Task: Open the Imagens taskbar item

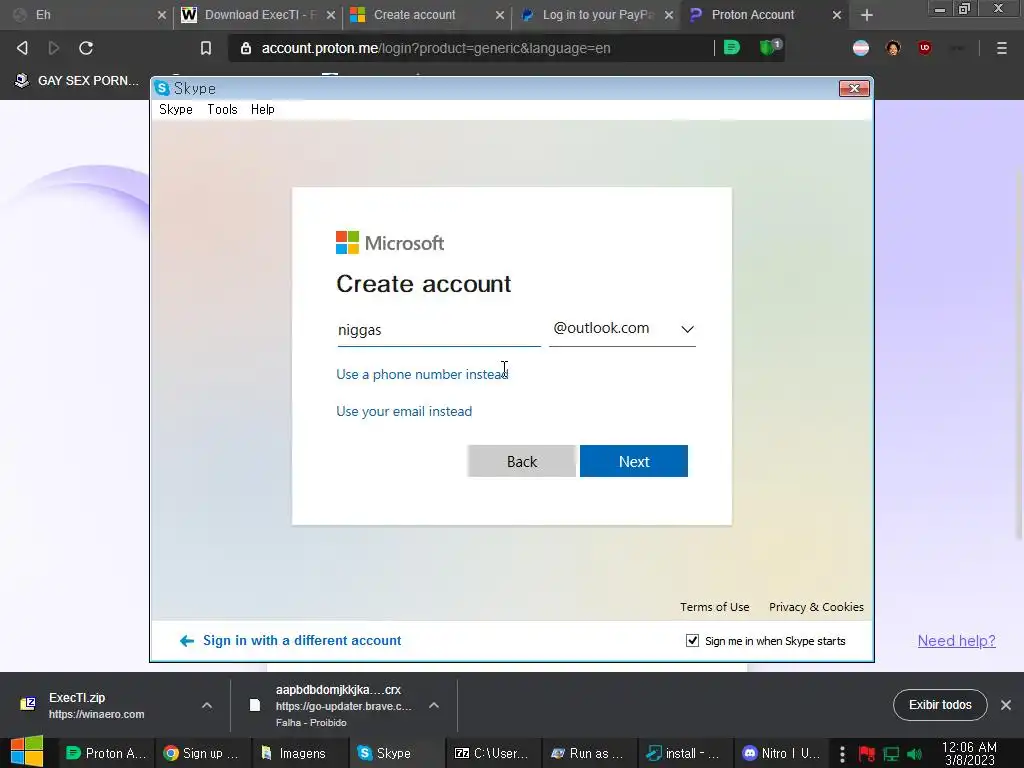Action: pos(298,754)
